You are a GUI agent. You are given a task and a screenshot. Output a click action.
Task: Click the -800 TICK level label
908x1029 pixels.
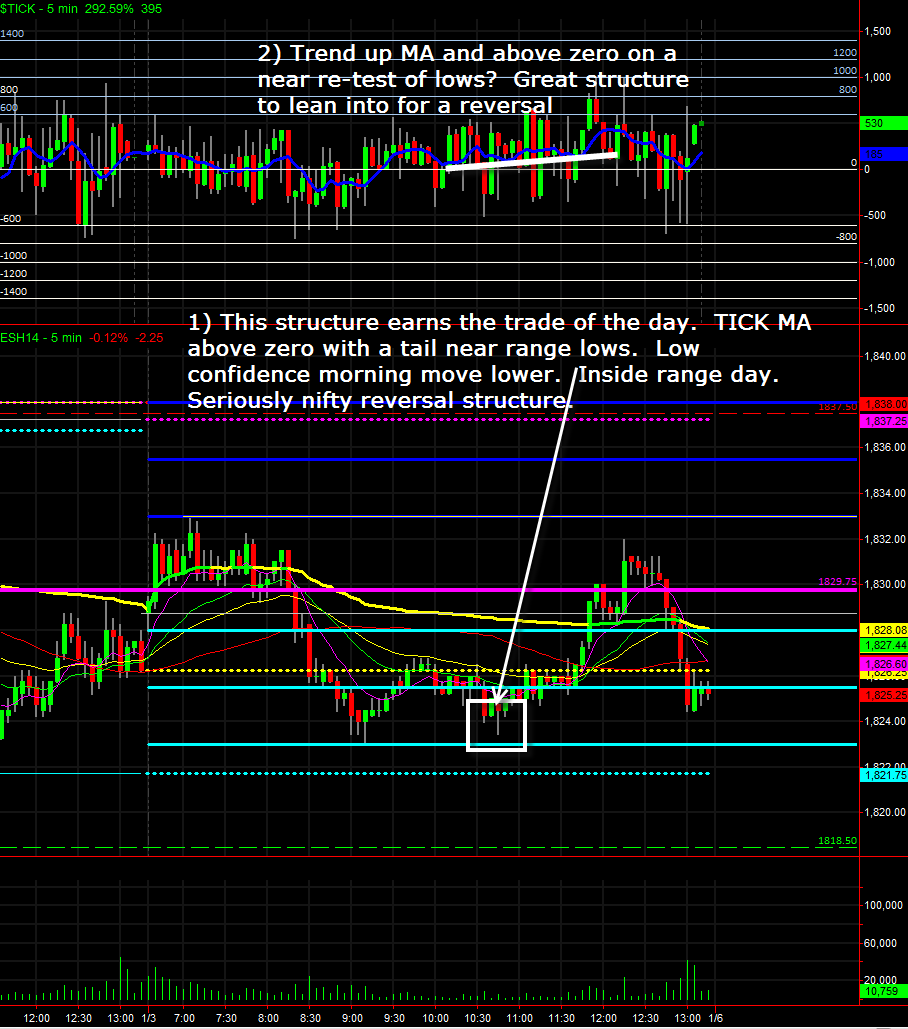[x=846, y=237]
